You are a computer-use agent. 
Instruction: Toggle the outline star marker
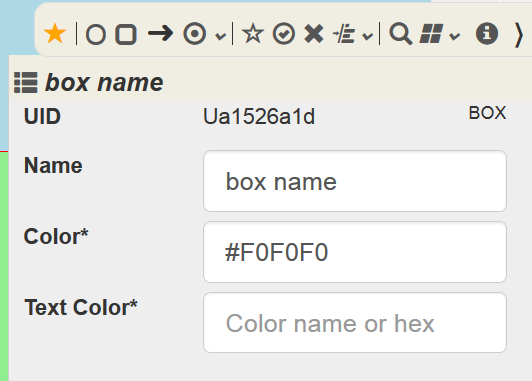tap(253, 34)
